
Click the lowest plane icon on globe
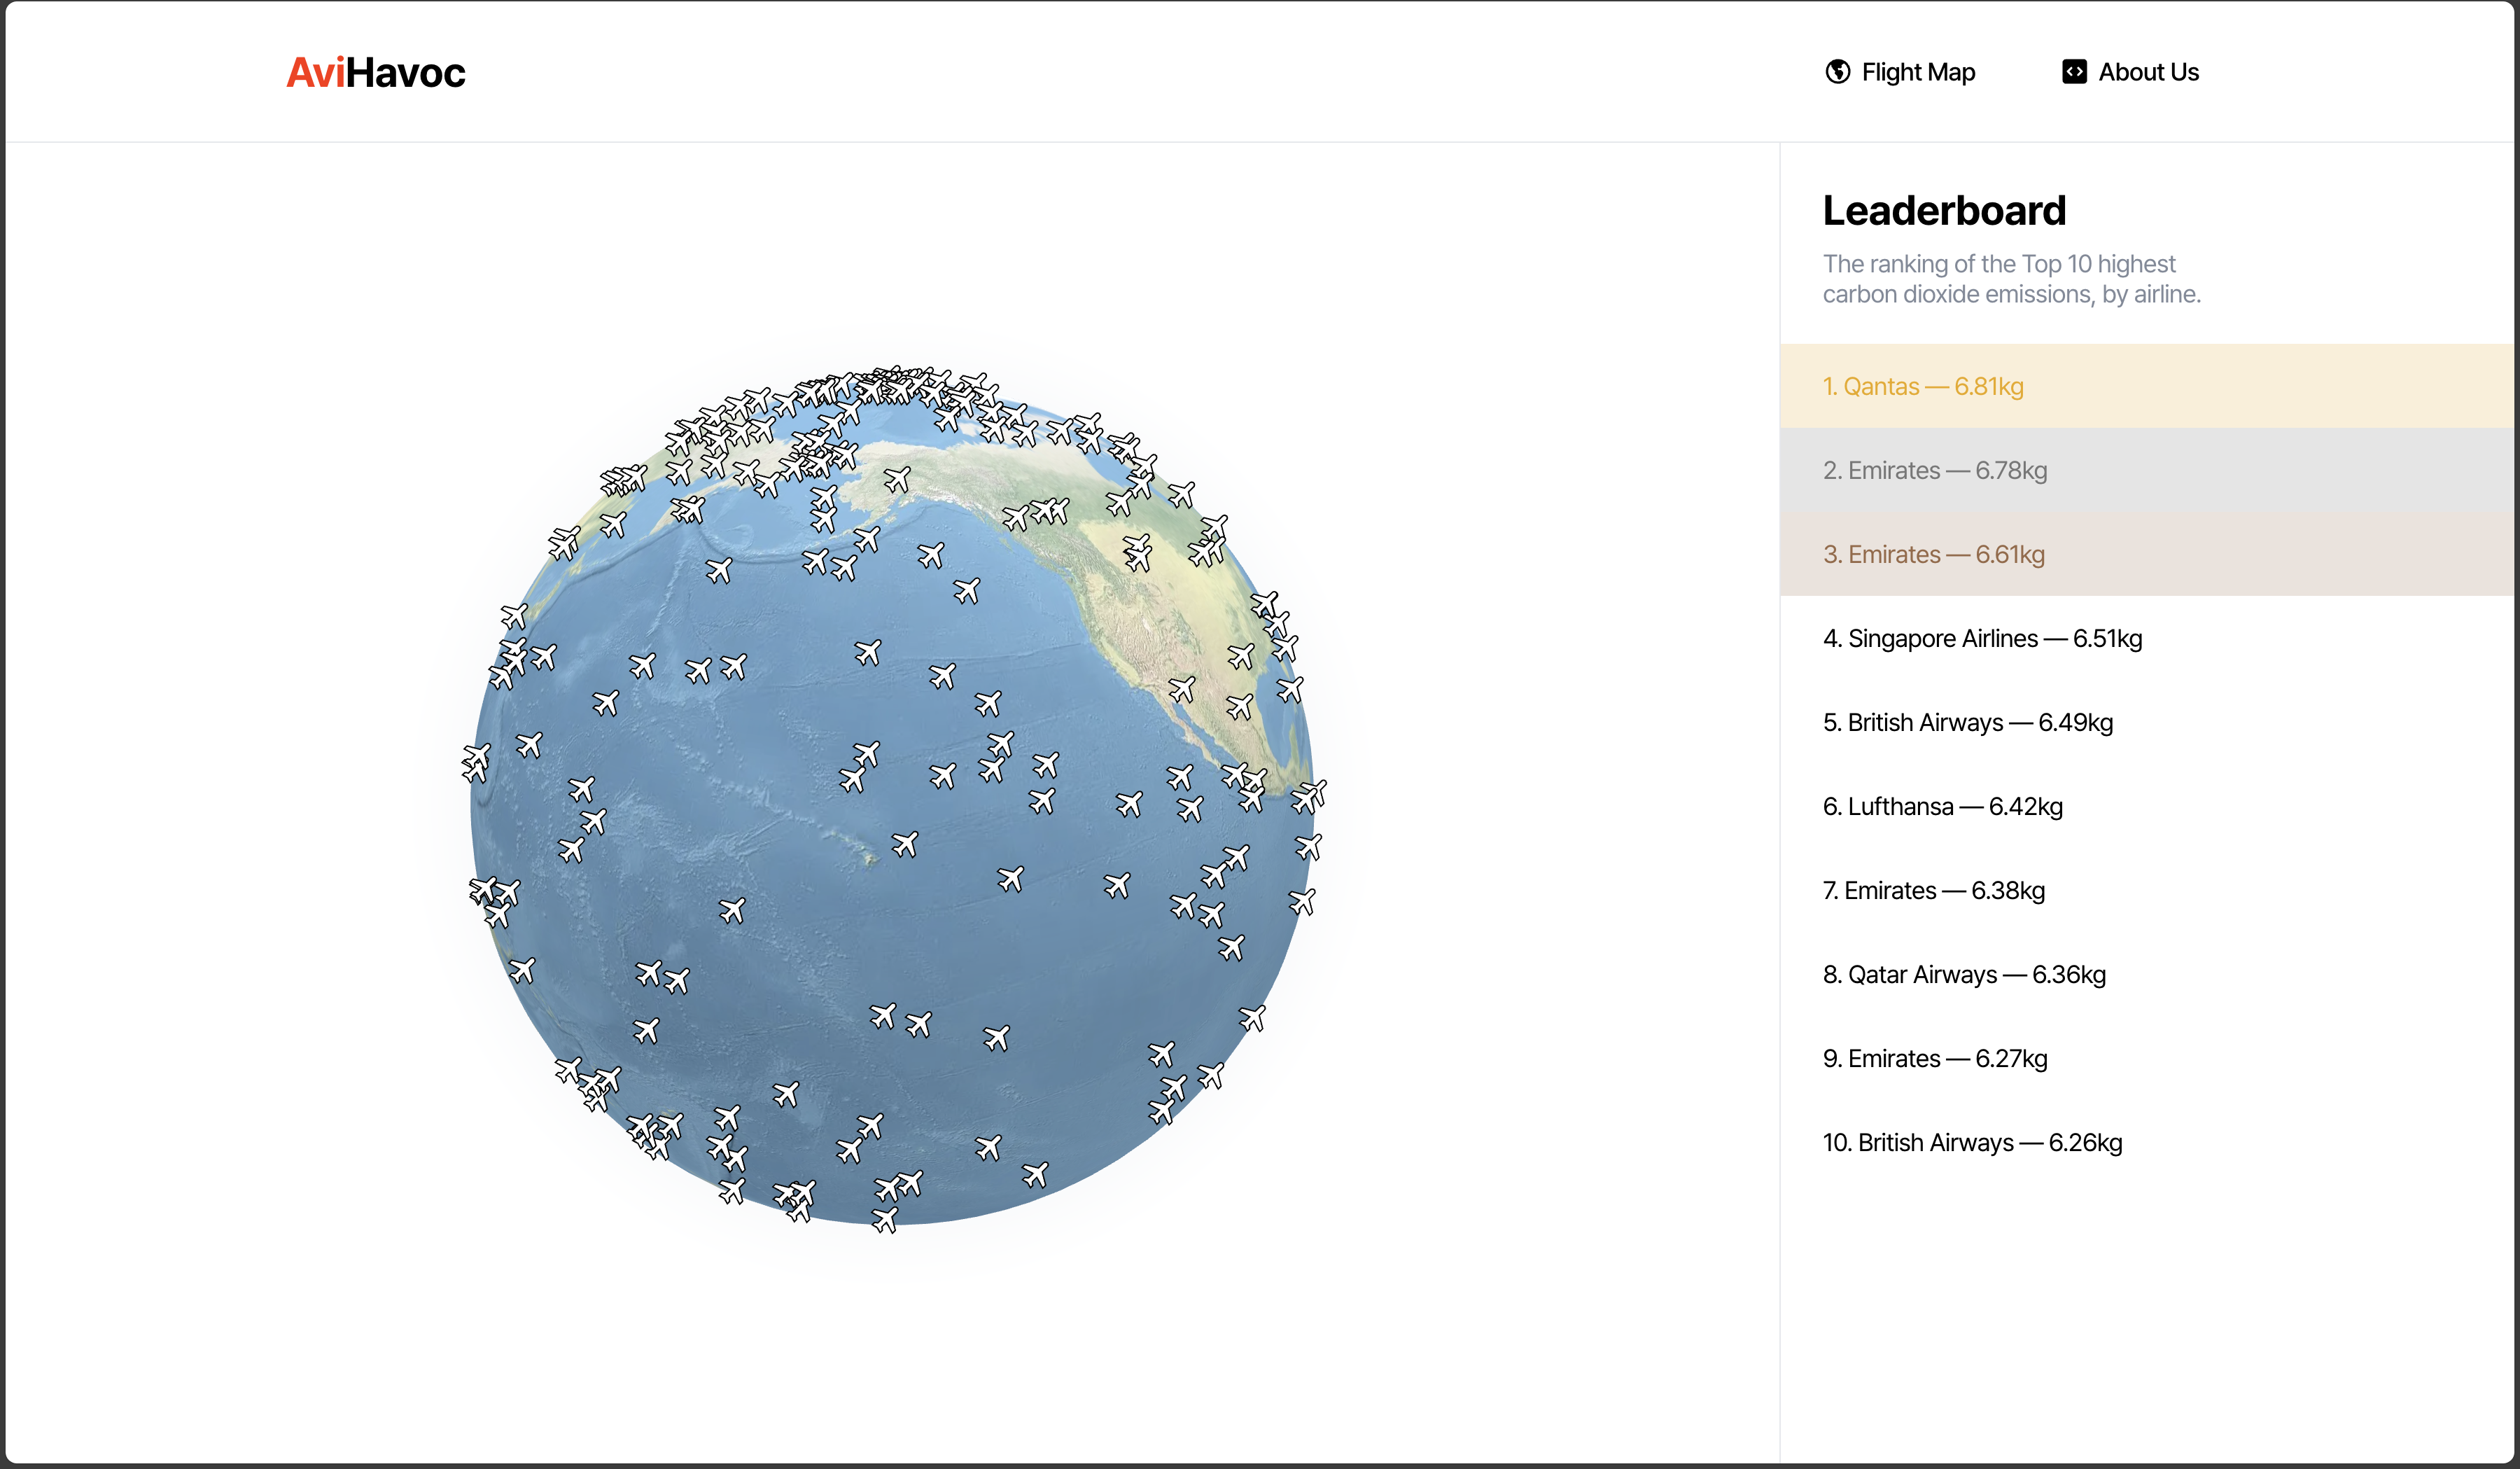[885, 1220]
